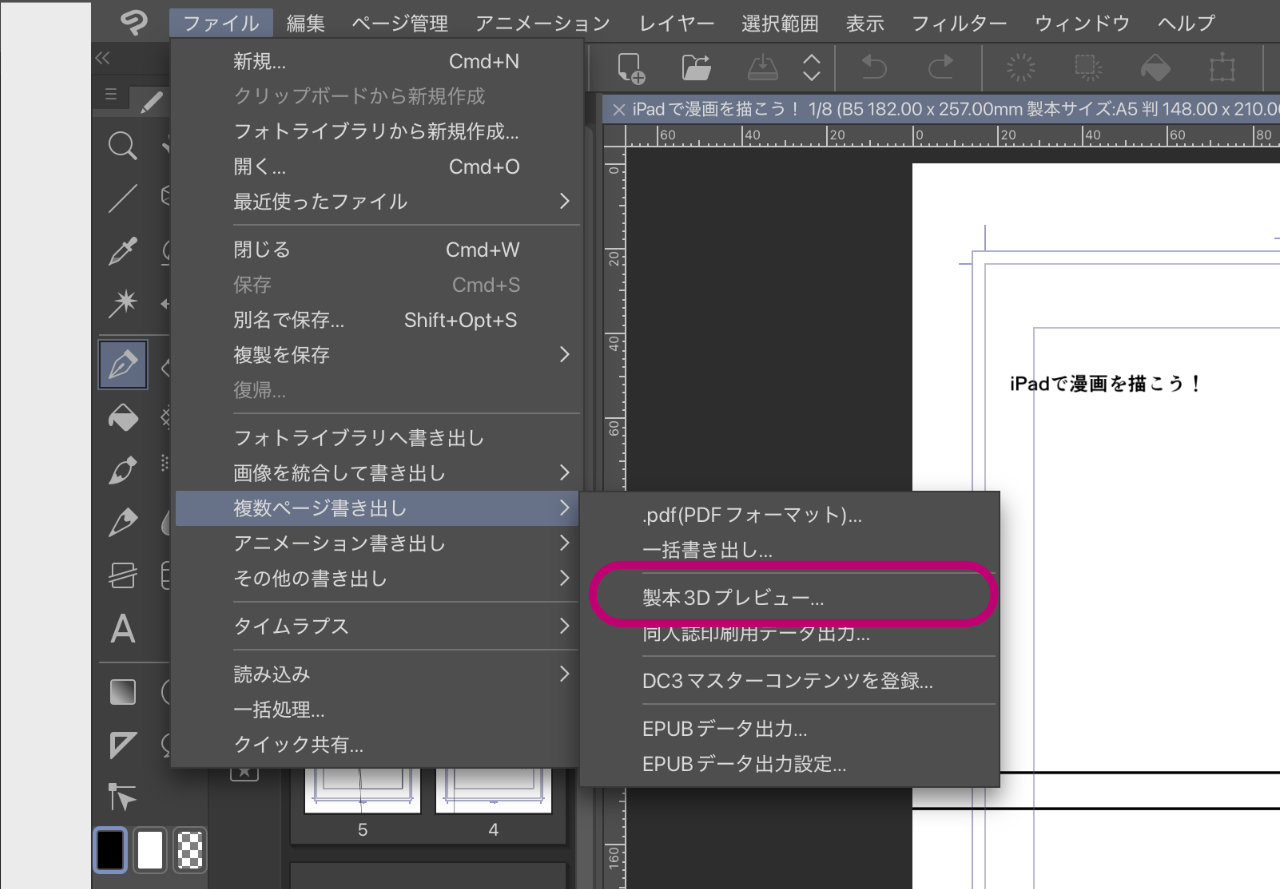Close the iPadで漫画を描こう！ document tab
This screenshot has height=889, width=1280.
click(x=619, y=109)
